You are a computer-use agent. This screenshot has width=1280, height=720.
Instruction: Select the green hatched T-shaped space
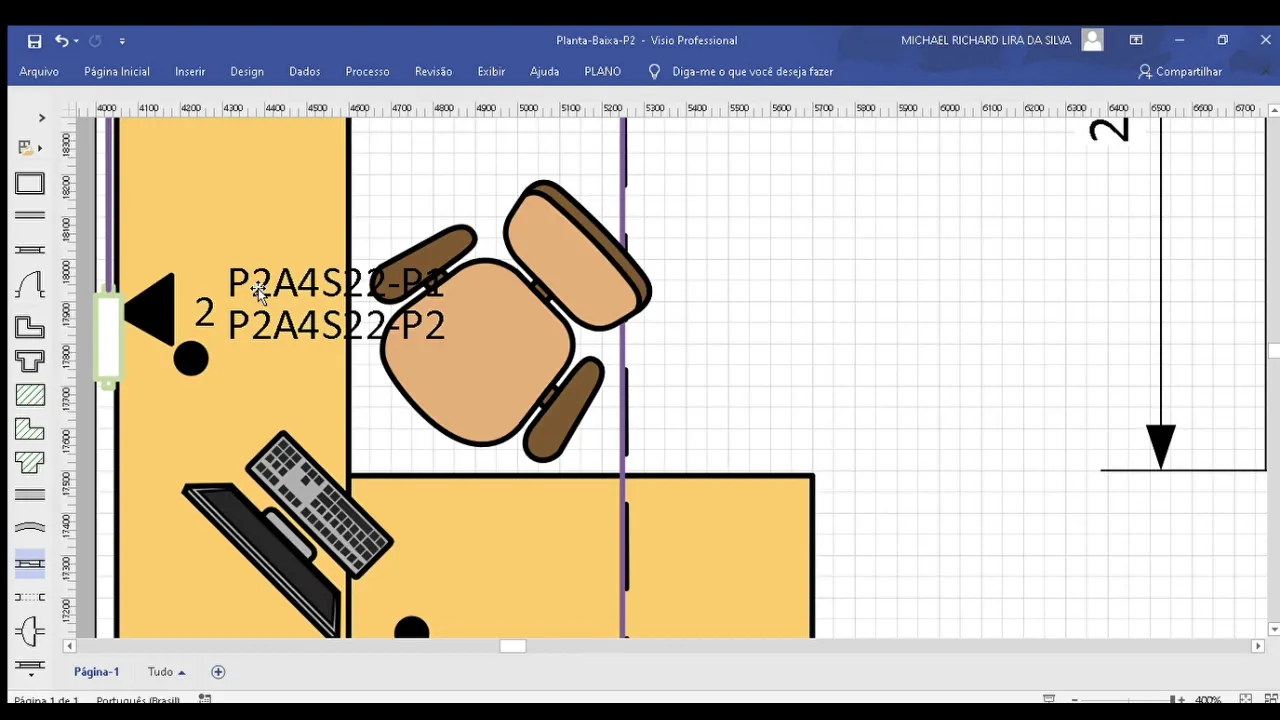30,463
